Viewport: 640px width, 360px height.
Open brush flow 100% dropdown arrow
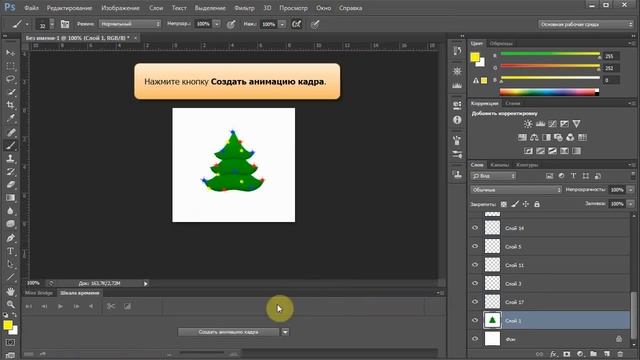pyautogui.click(x=282, y=24)
